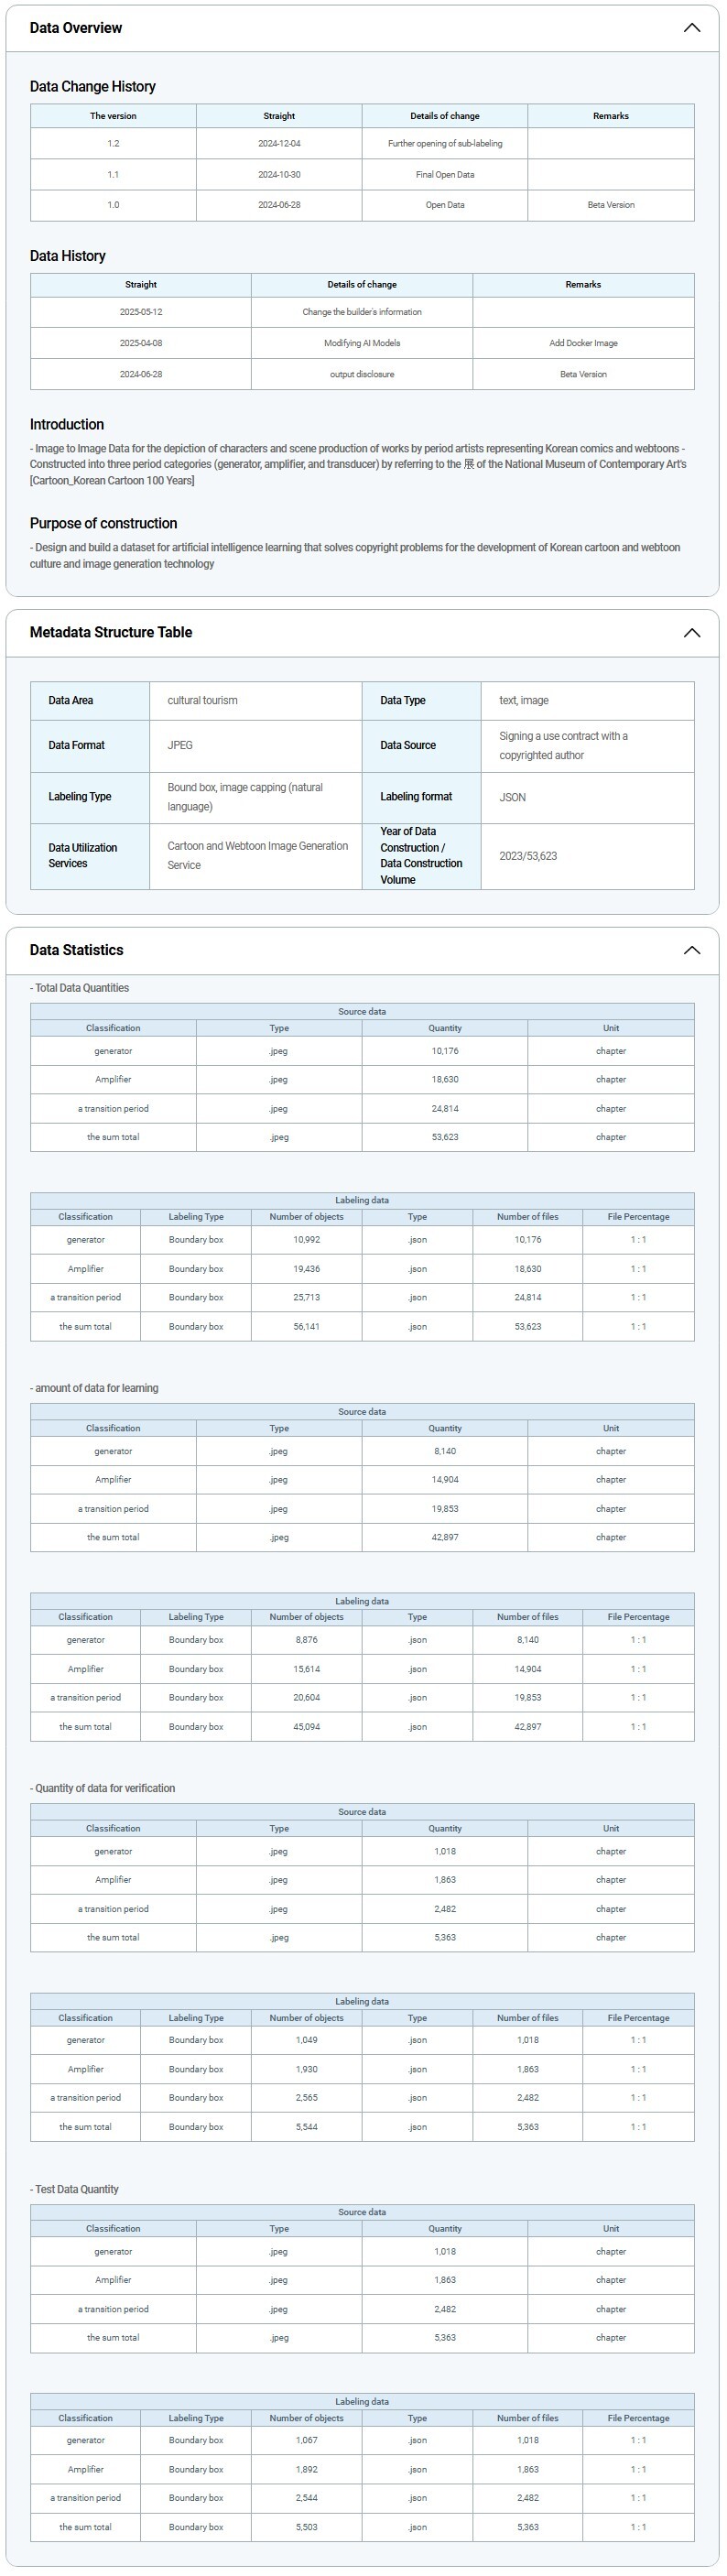Click the JPEG data format value

[181, 746]
